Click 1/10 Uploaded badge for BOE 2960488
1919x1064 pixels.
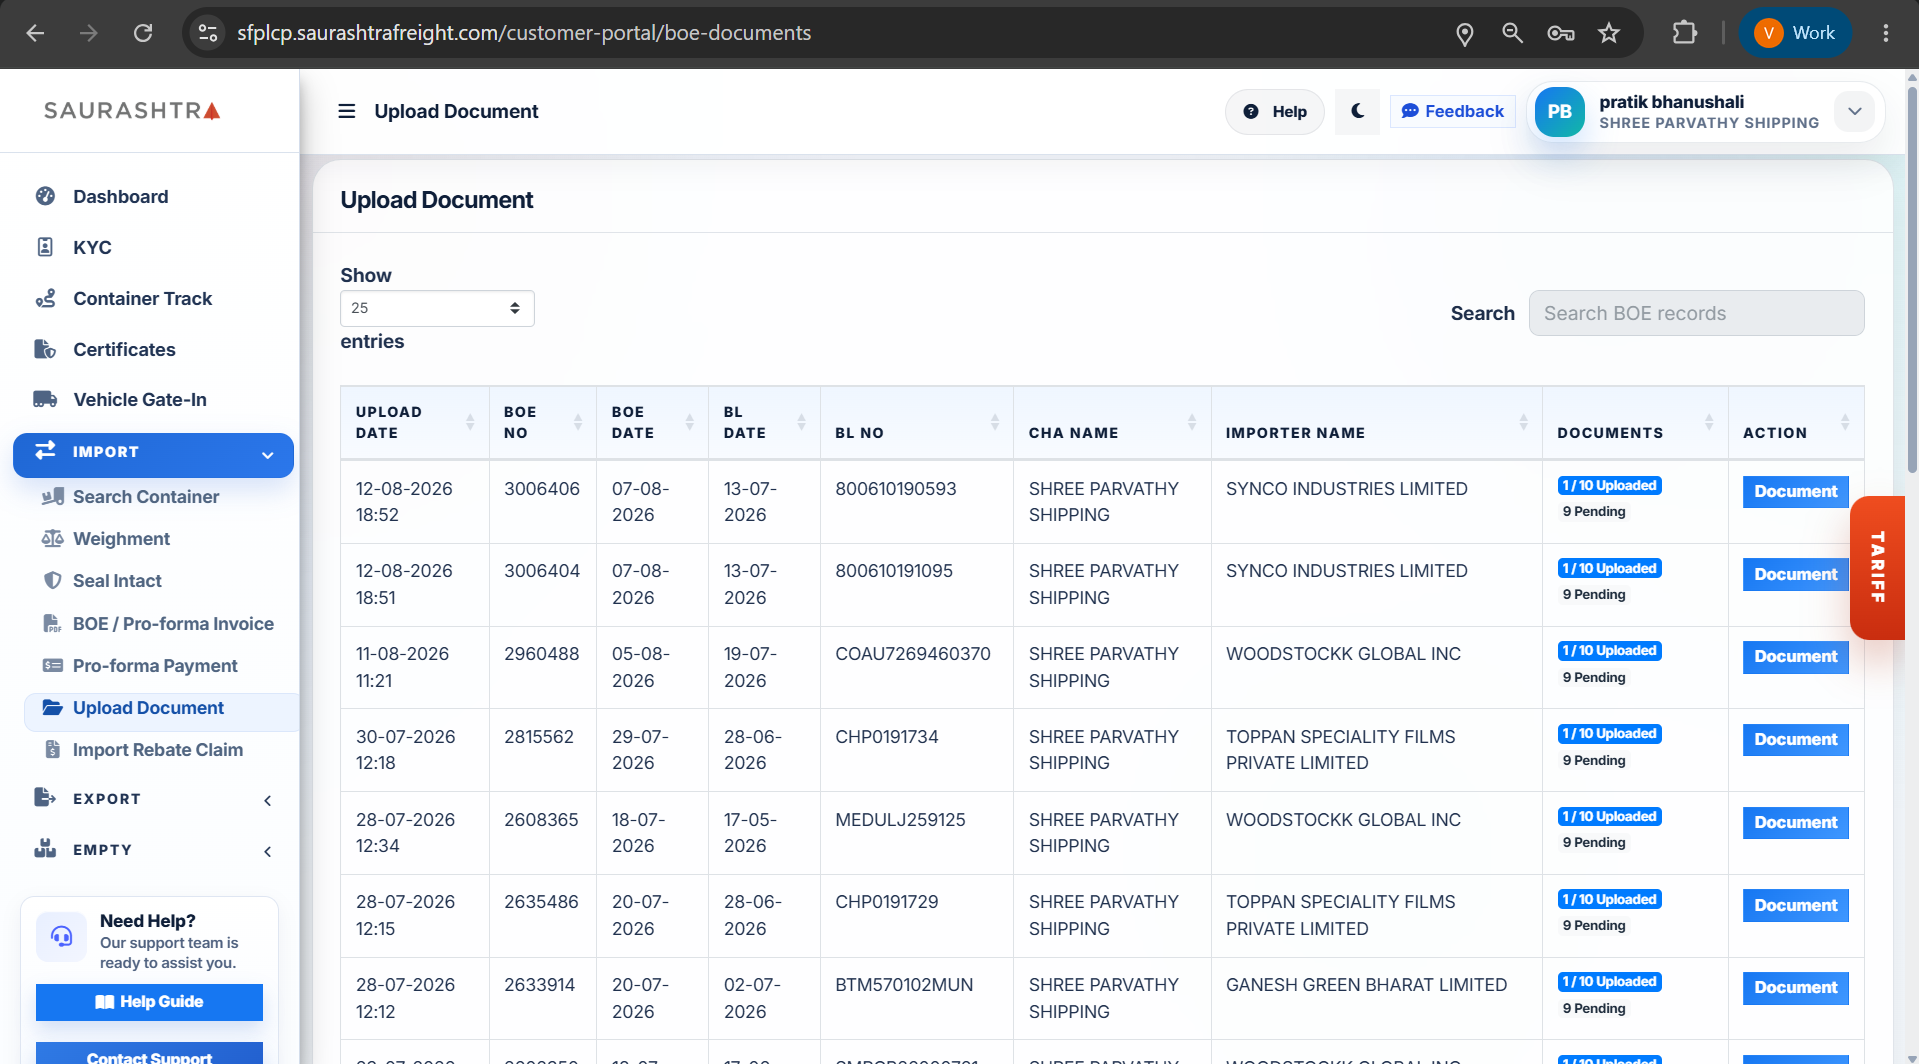(1609, 651)
